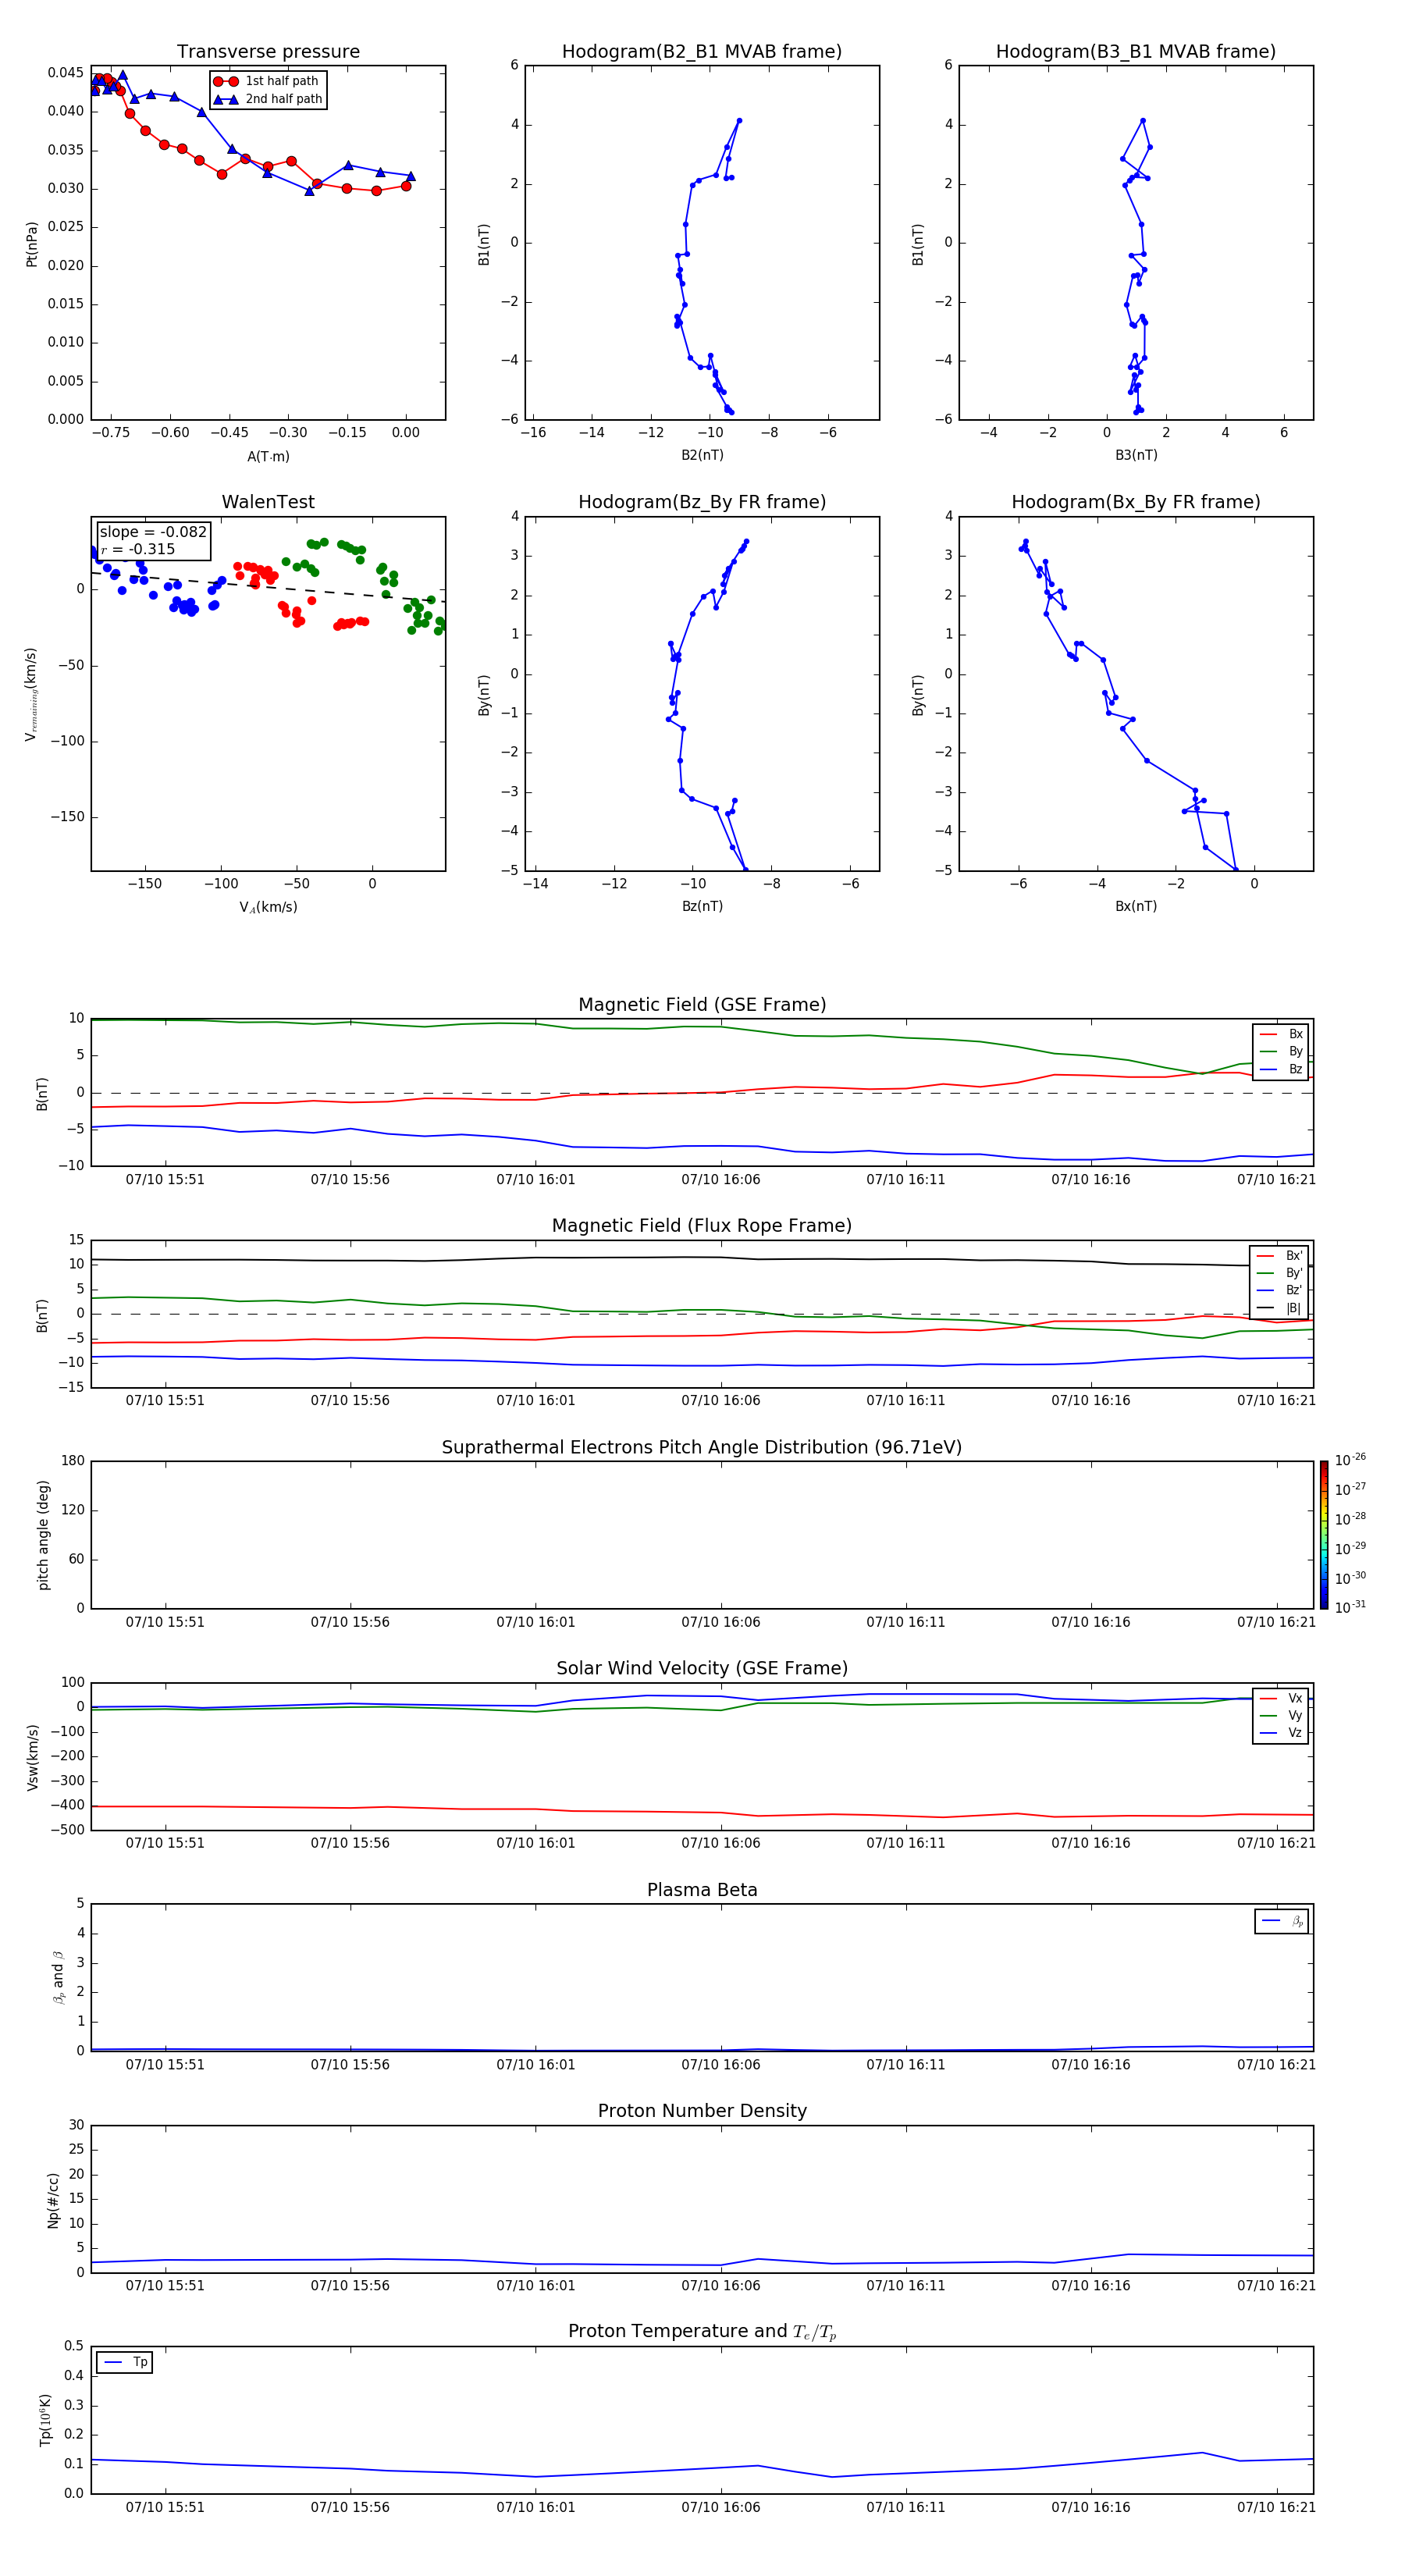1405x2576 pixels.
Task: Click the '2nd half path' legend entry
Action: point(268,99)
